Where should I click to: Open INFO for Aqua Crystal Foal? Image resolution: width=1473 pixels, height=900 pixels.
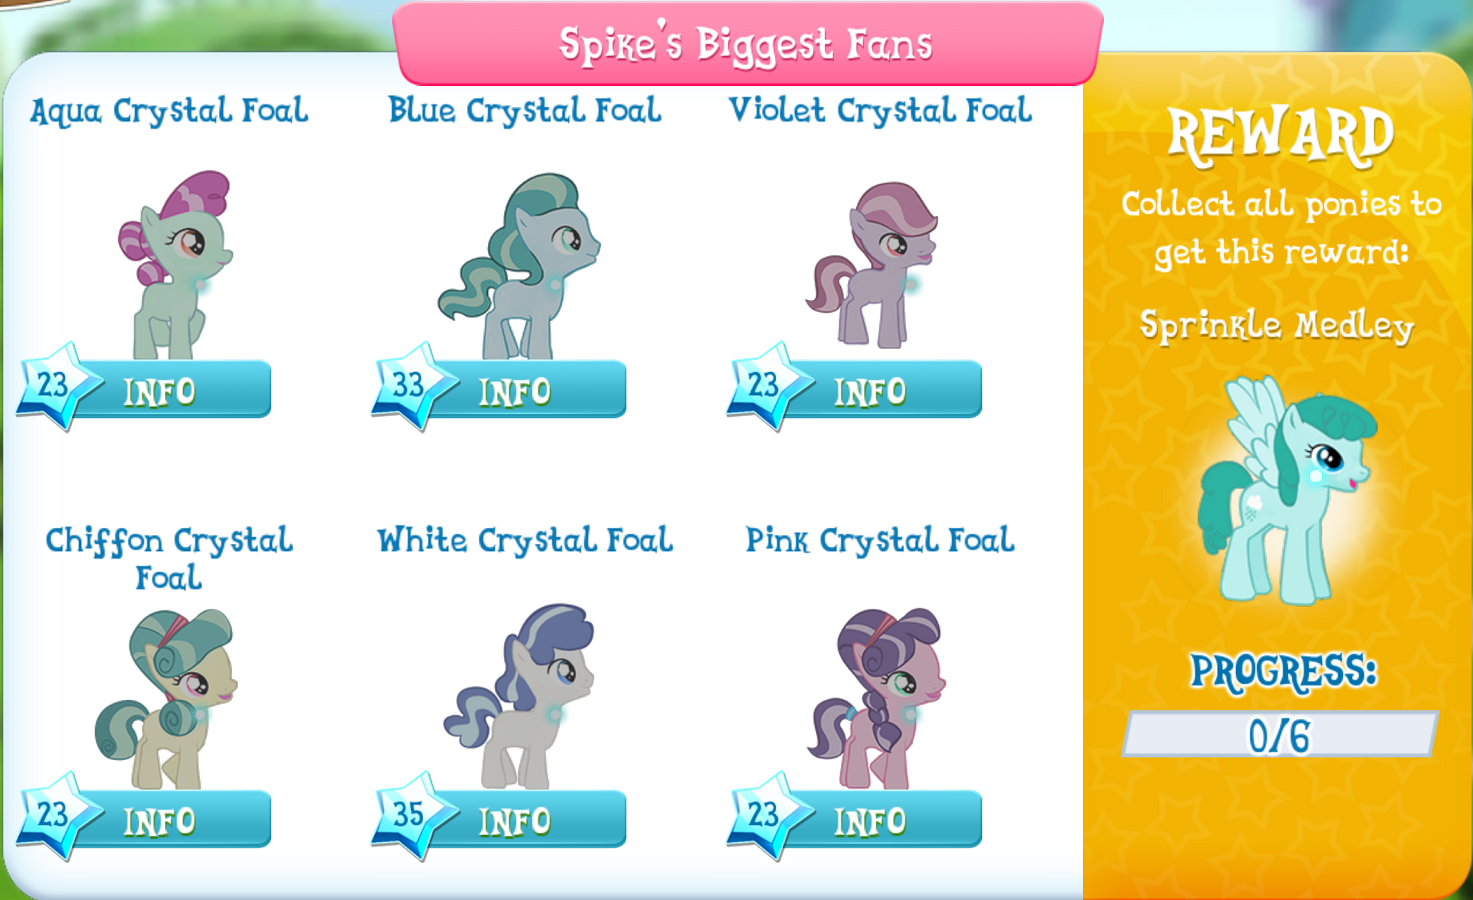pyautogui.click(x=170, y=391)
